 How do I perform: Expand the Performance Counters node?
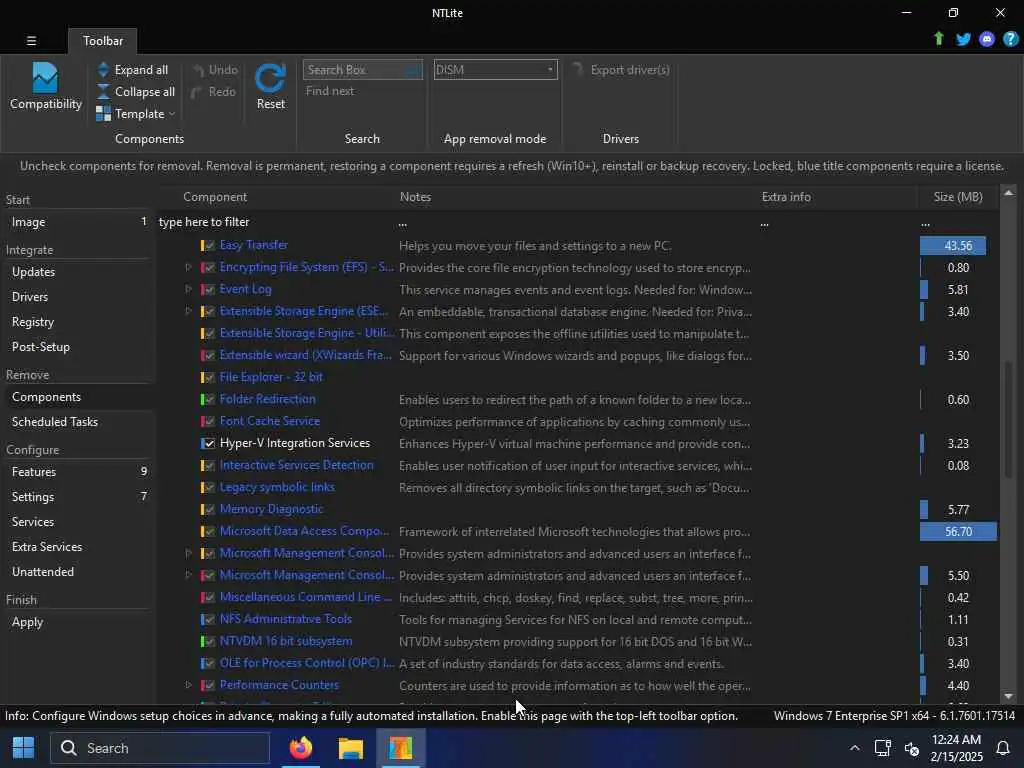[188, 685]
